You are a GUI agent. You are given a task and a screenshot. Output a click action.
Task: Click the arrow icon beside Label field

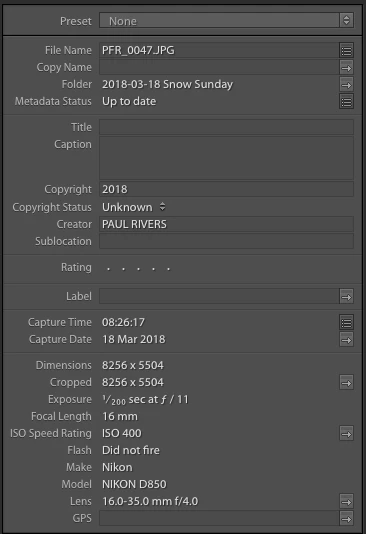346,296
